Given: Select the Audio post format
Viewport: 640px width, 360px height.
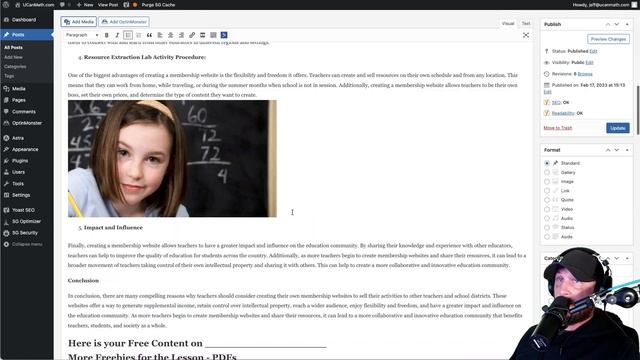Looking at the screenshot, I should click(x=547, y=218).
